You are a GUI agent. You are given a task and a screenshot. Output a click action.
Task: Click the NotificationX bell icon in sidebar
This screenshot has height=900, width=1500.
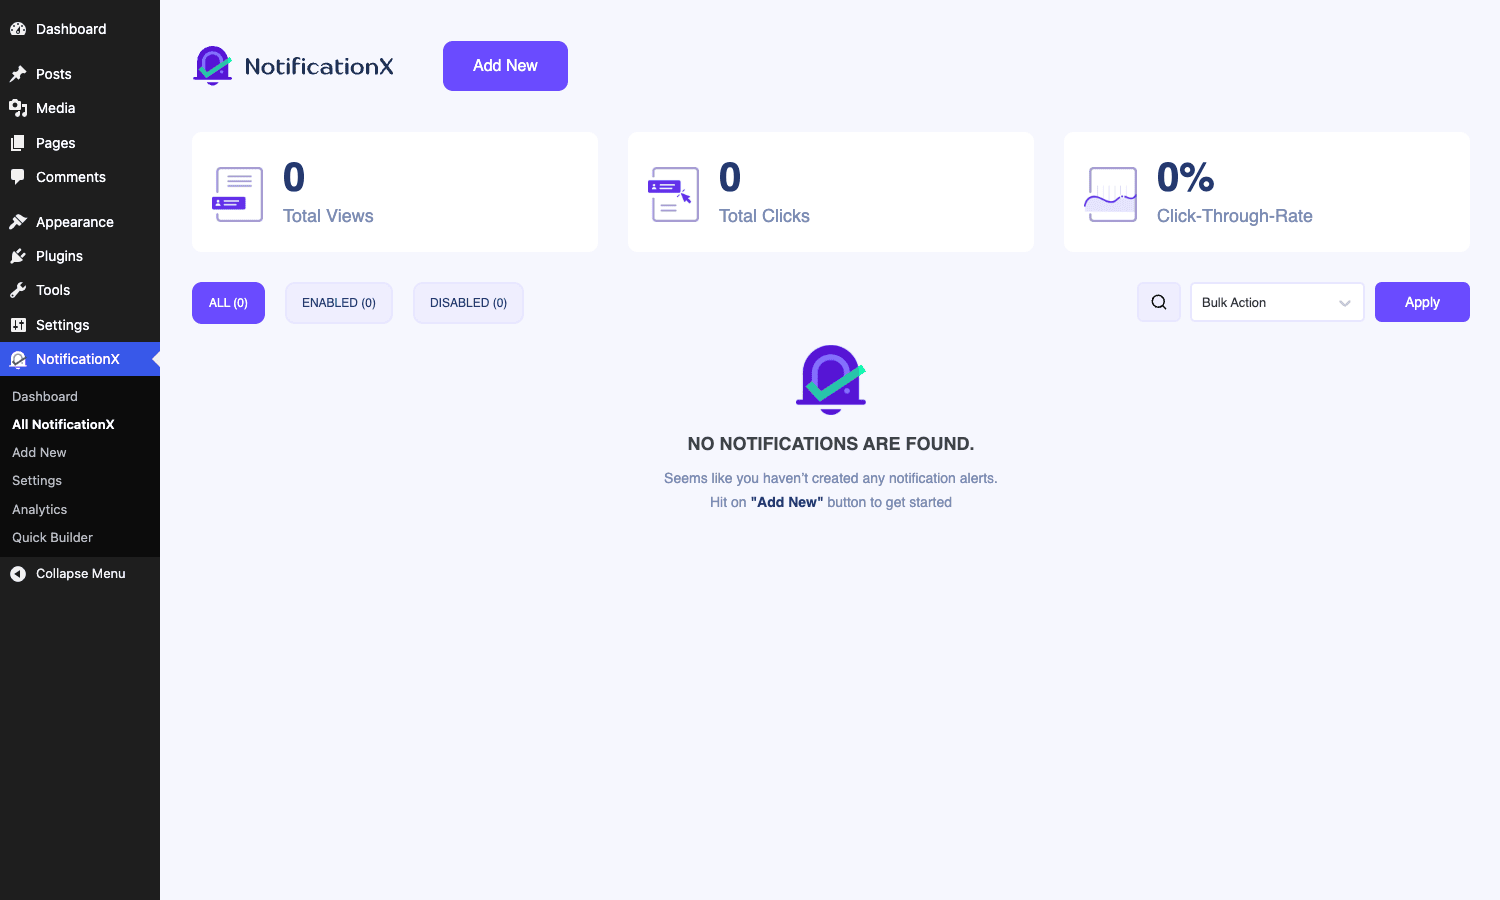pos(18,359)
